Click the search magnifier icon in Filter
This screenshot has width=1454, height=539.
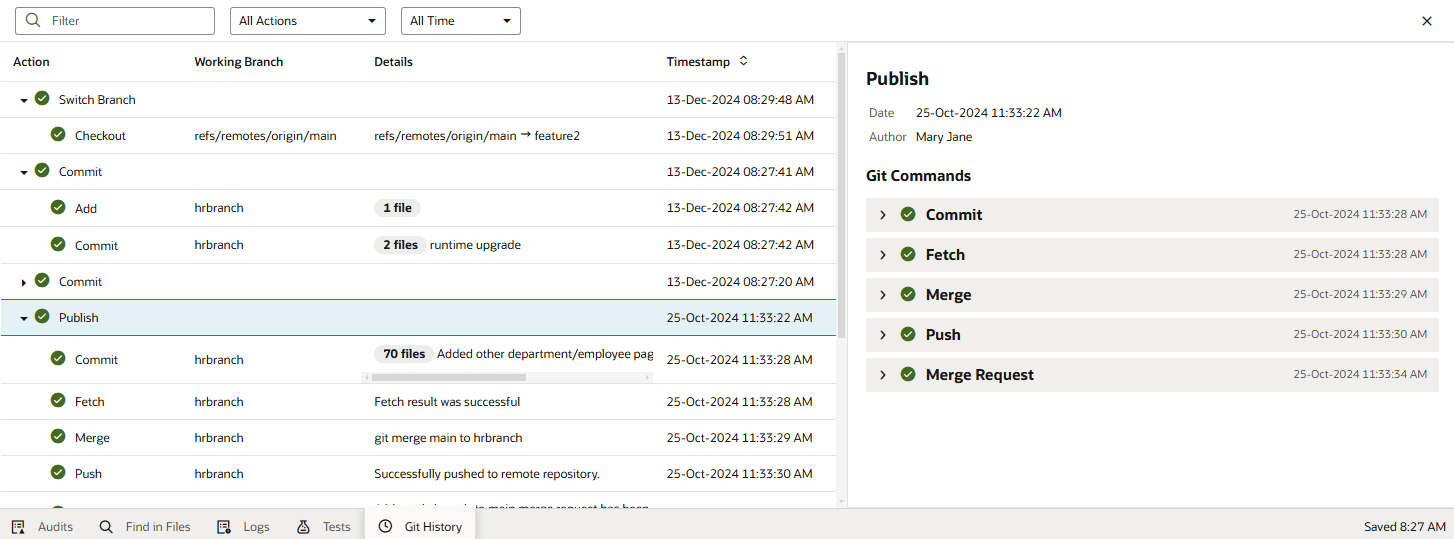(x=34, y=21)
